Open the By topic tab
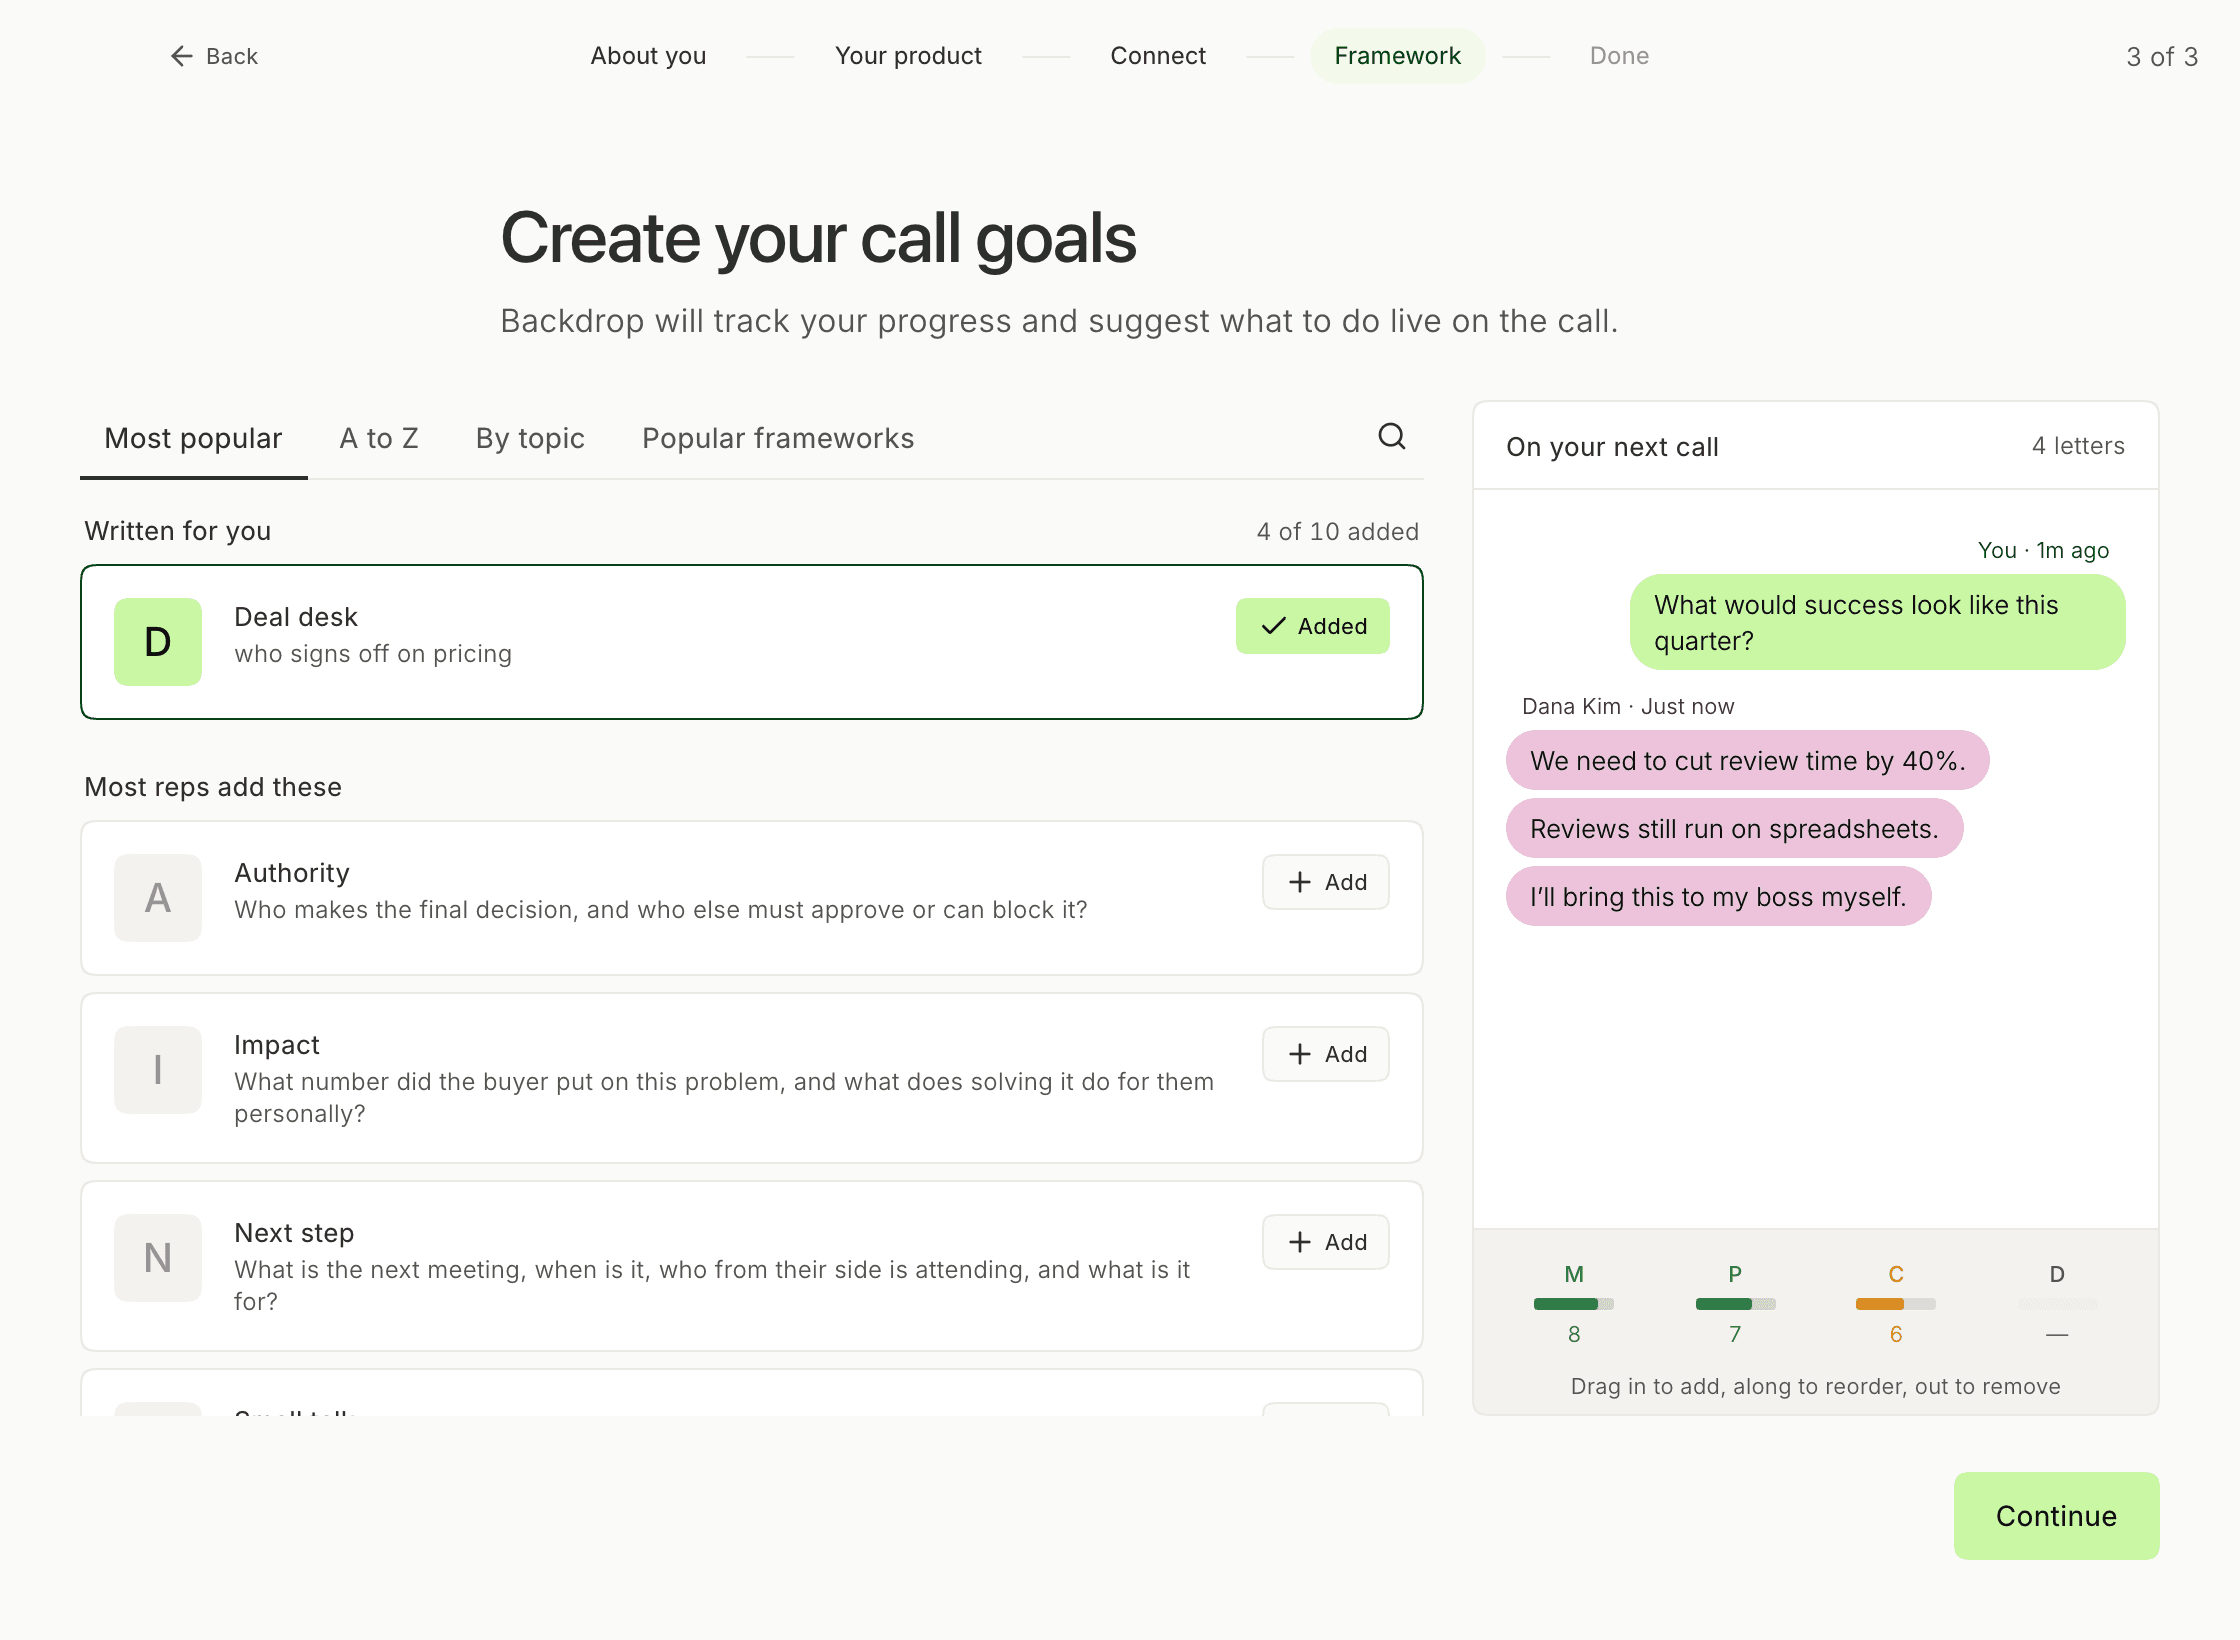This screenshot has height=1640, width=2240. click(530, 438)
